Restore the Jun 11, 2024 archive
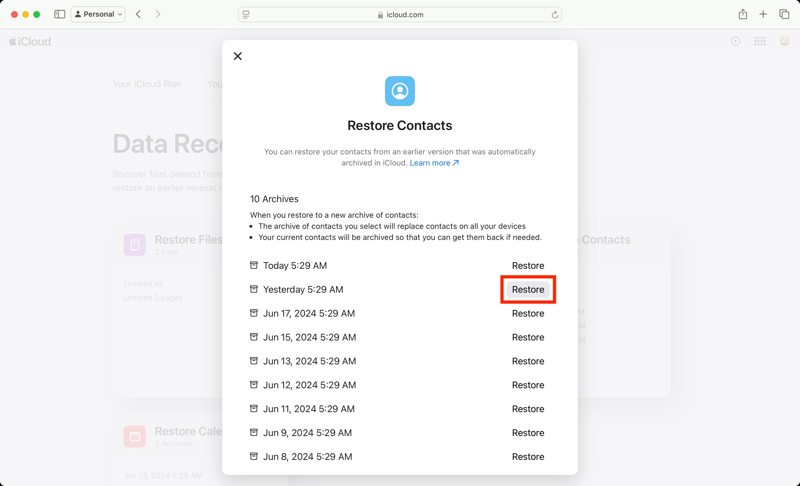Viewport: 800px width, 486px height. point(528,409)
